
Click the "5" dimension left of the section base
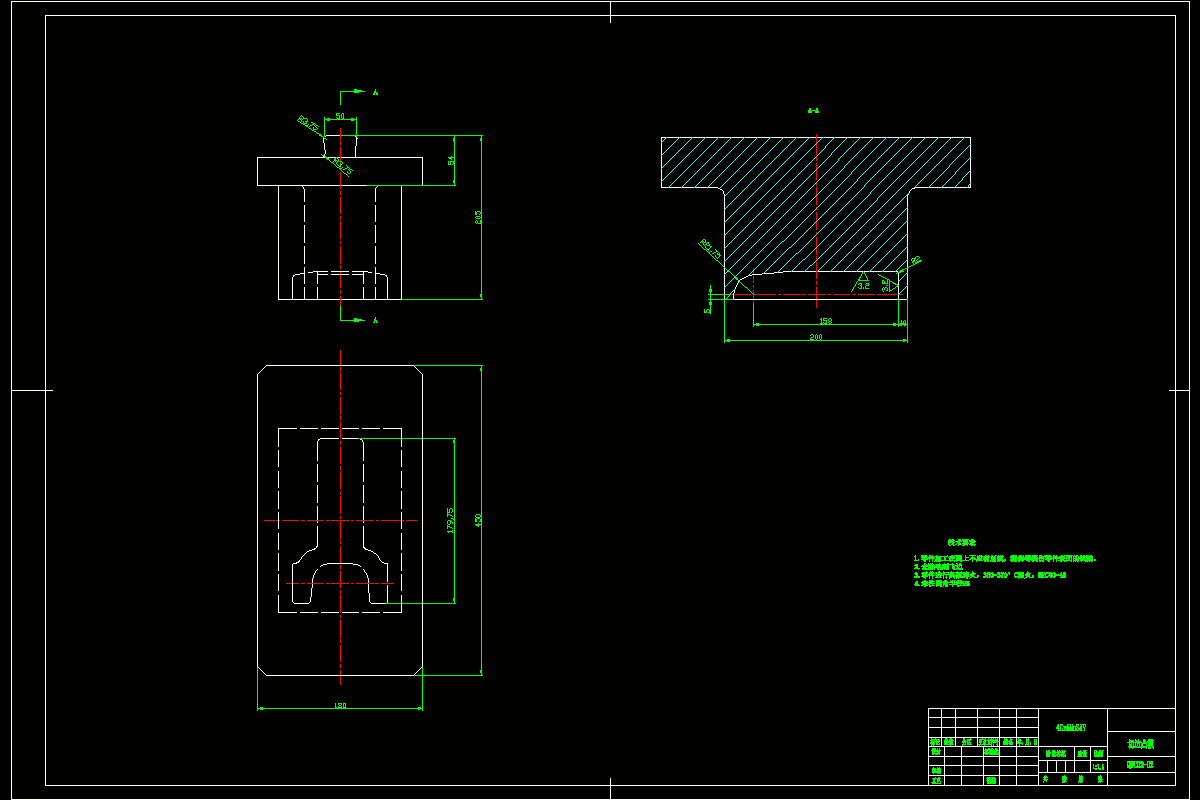707,310
